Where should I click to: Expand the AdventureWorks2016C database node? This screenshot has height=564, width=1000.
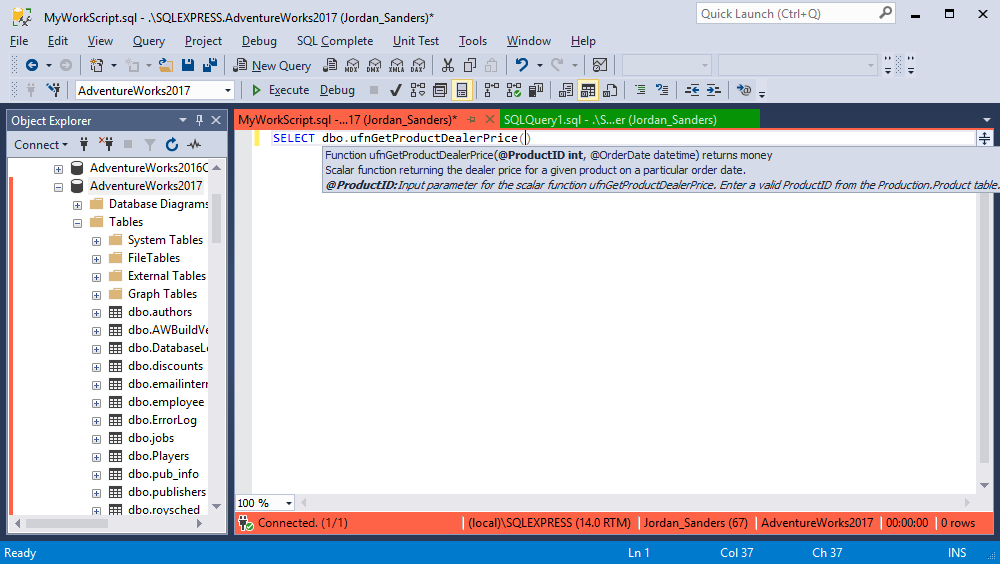(x=58, y=169)
